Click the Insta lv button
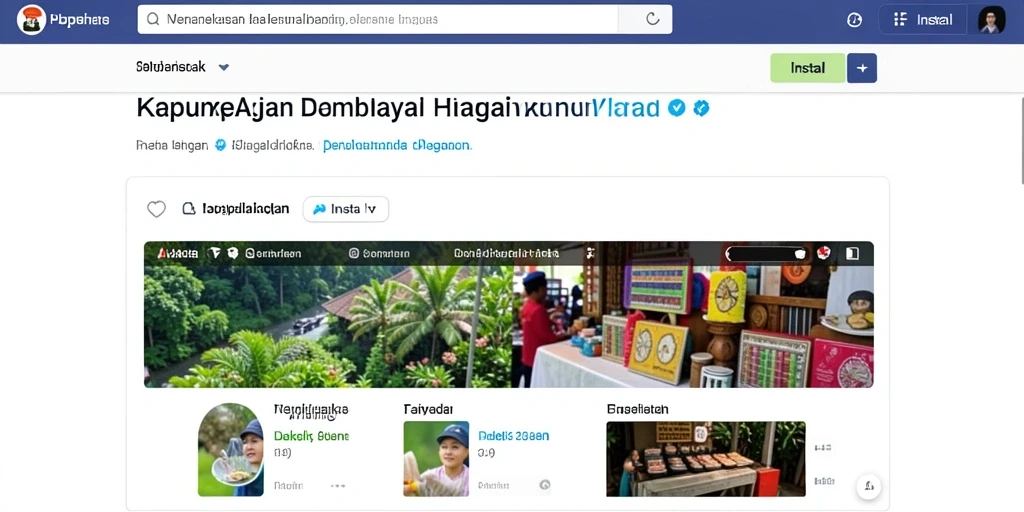The width and height of the screenshot is (1024, 512). (x=345, y=209)
